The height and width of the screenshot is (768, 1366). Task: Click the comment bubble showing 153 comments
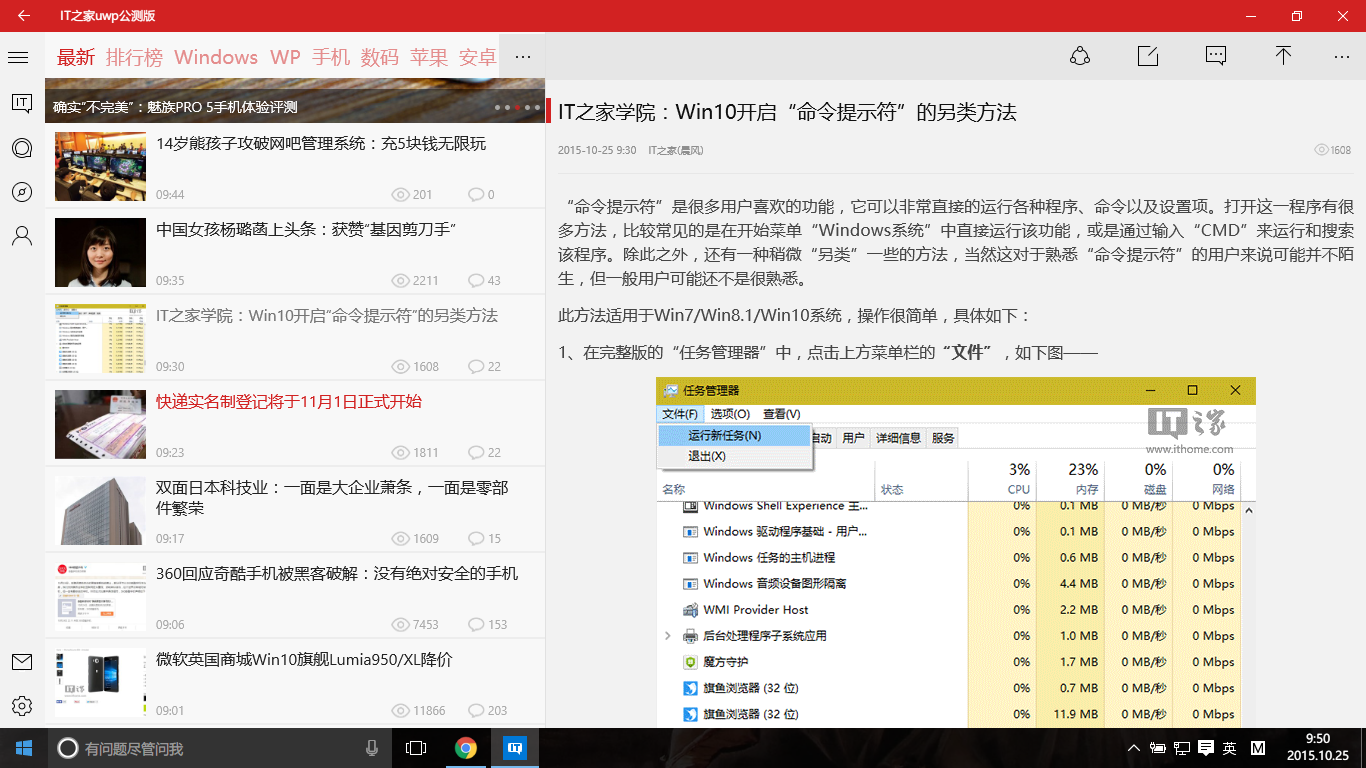click(x=476, y=625)
